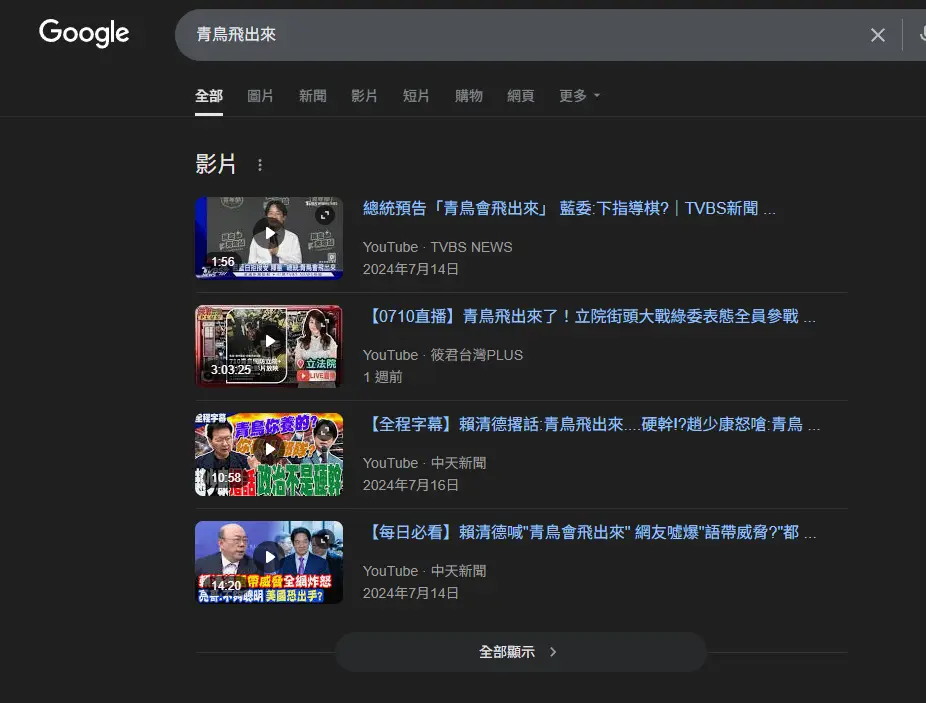Image resolution: width=926 pixels, height=703 pixels.
Task: Open the 影片 search tab
Action: click(x=364, y=96)
